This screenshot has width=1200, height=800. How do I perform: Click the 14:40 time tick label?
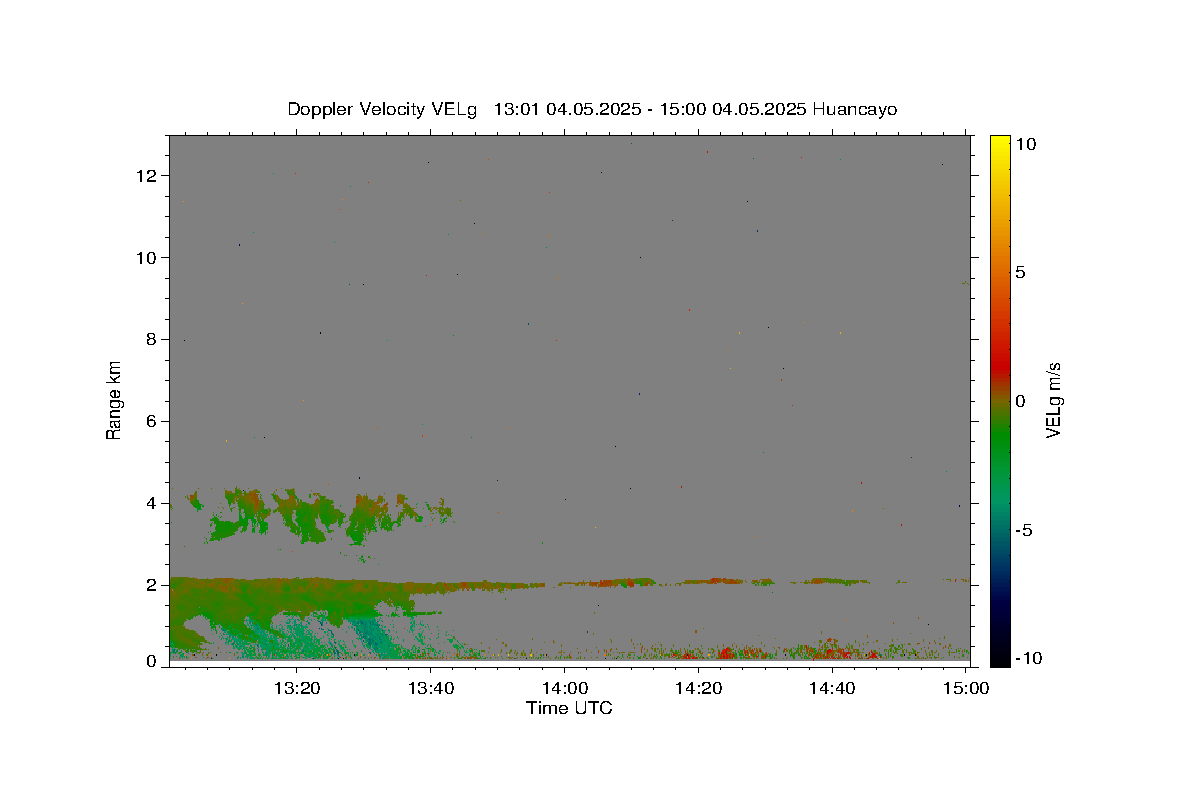831,688
